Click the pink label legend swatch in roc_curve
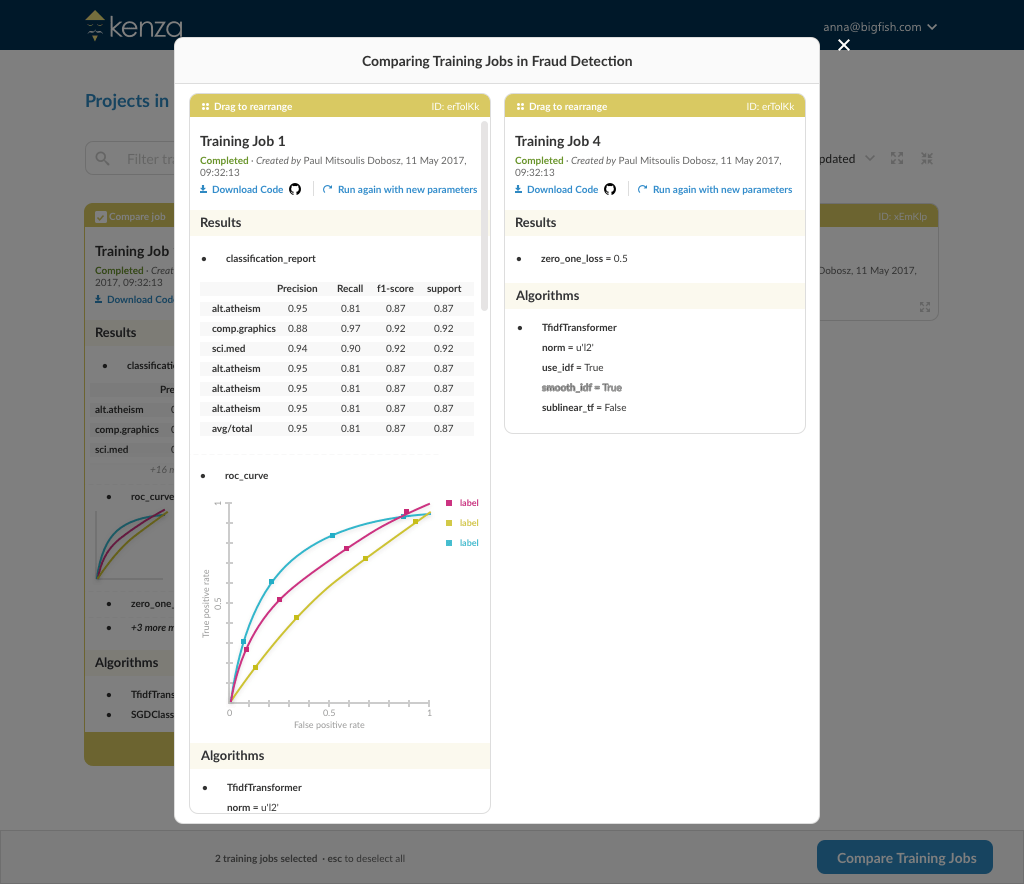Viewport: 1024px width, 884px height. pyautogui.click(x=449, y=503)
